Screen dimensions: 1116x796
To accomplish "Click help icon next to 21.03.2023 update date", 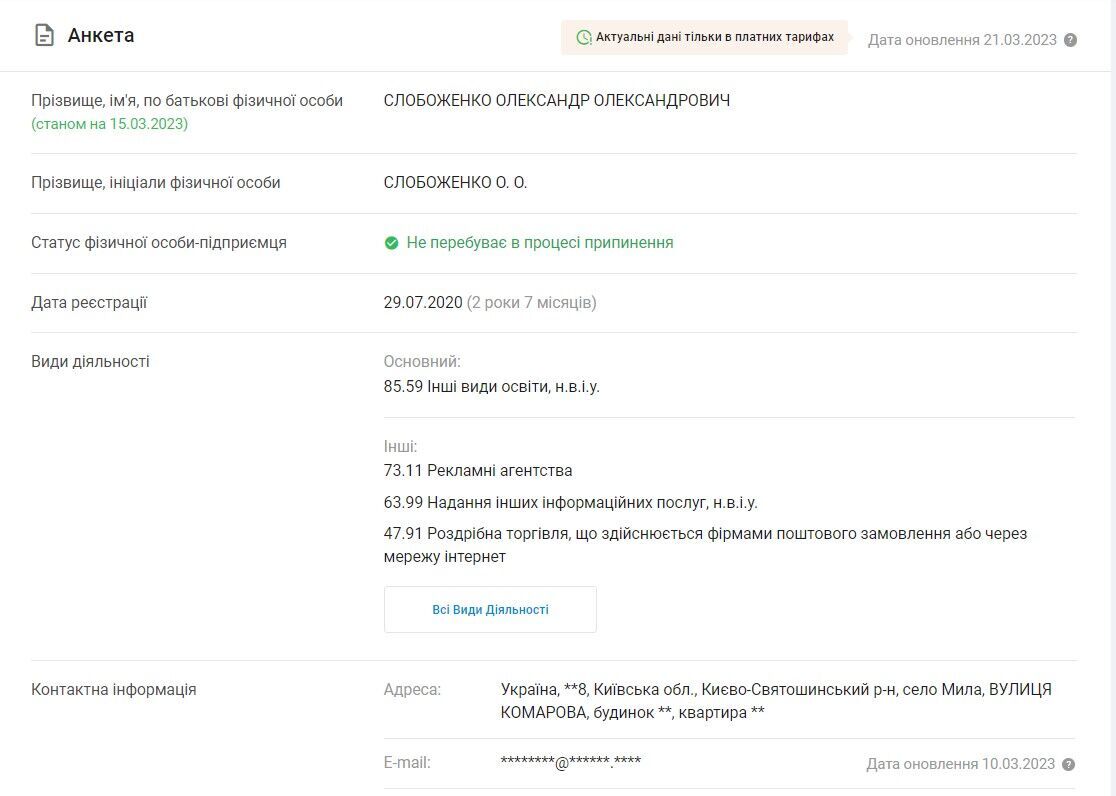I will [1070, 40].
